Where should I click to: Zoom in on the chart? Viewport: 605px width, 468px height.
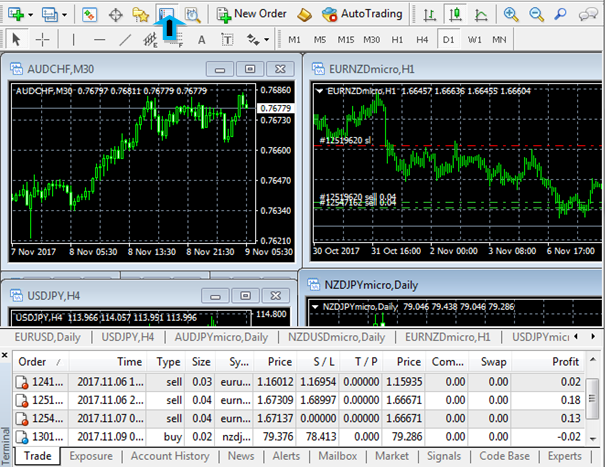pos(512,14)
